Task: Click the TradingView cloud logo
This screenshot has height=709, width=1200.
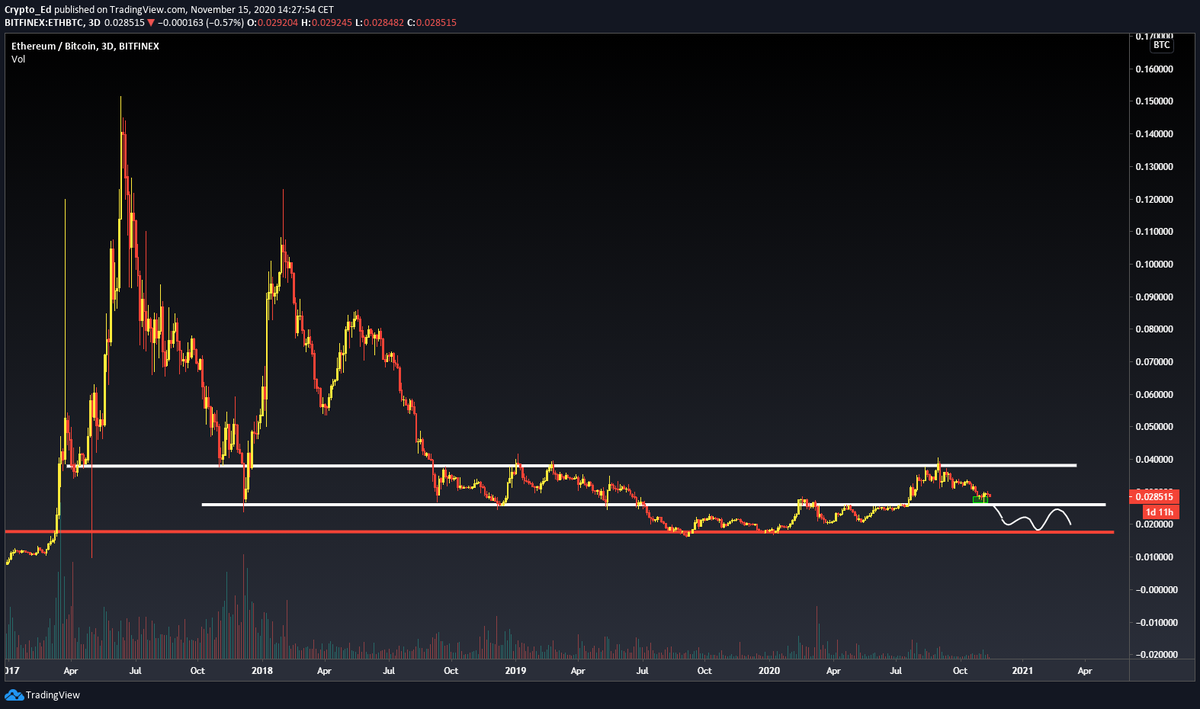Action: click(14, 695)
